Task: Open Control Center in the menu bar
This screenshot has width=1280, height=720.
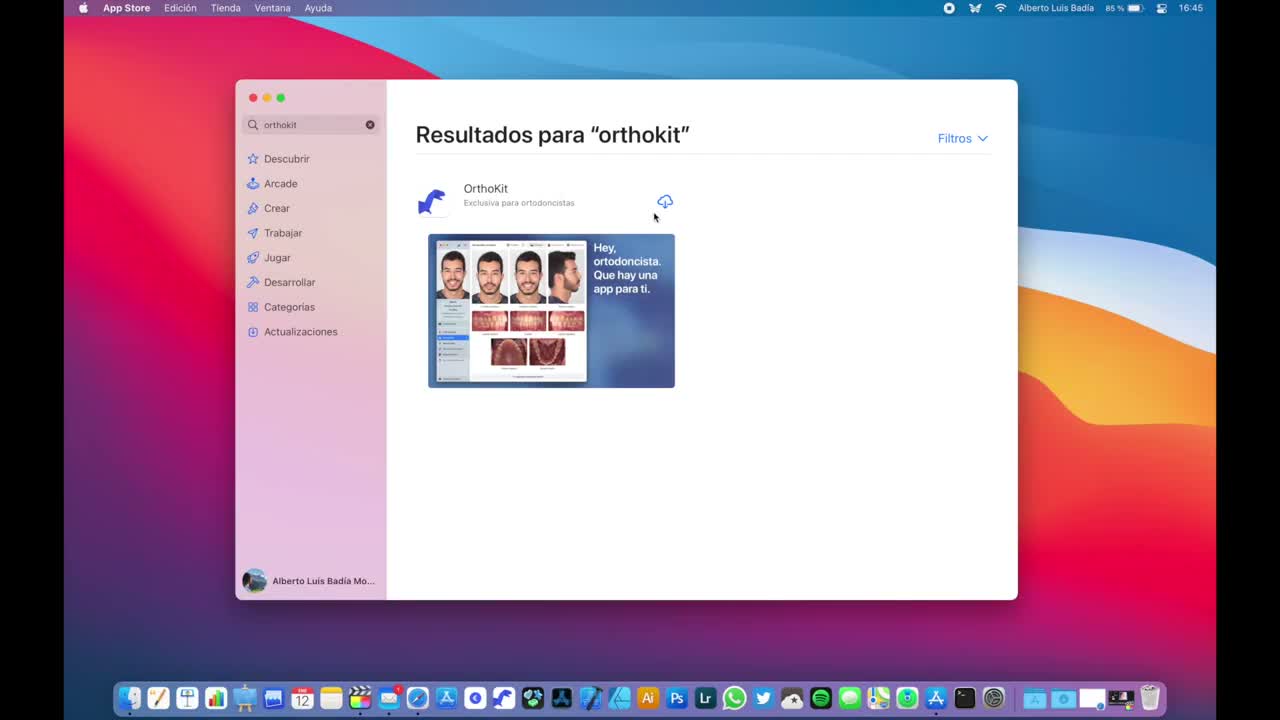Action: [1162, 8]
